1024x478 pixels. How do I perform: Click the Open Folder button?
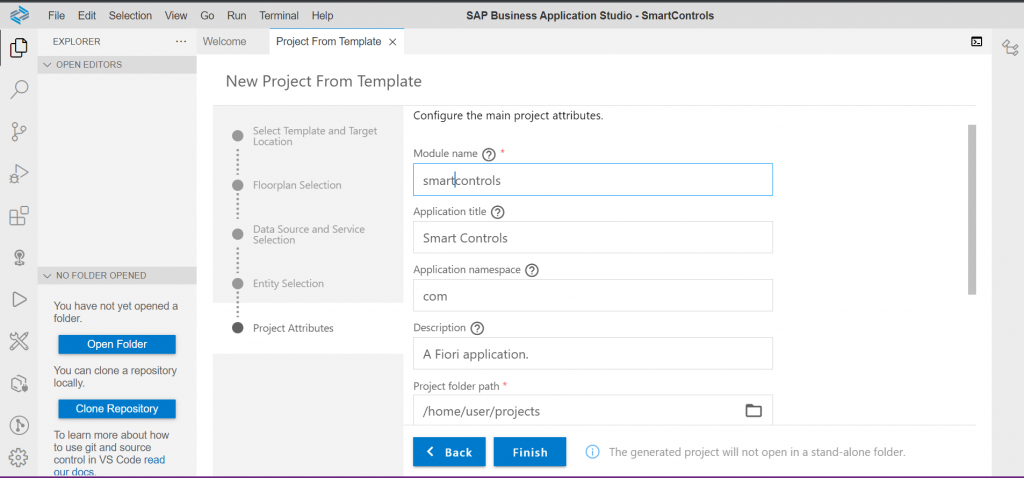(x=117, y=344)
